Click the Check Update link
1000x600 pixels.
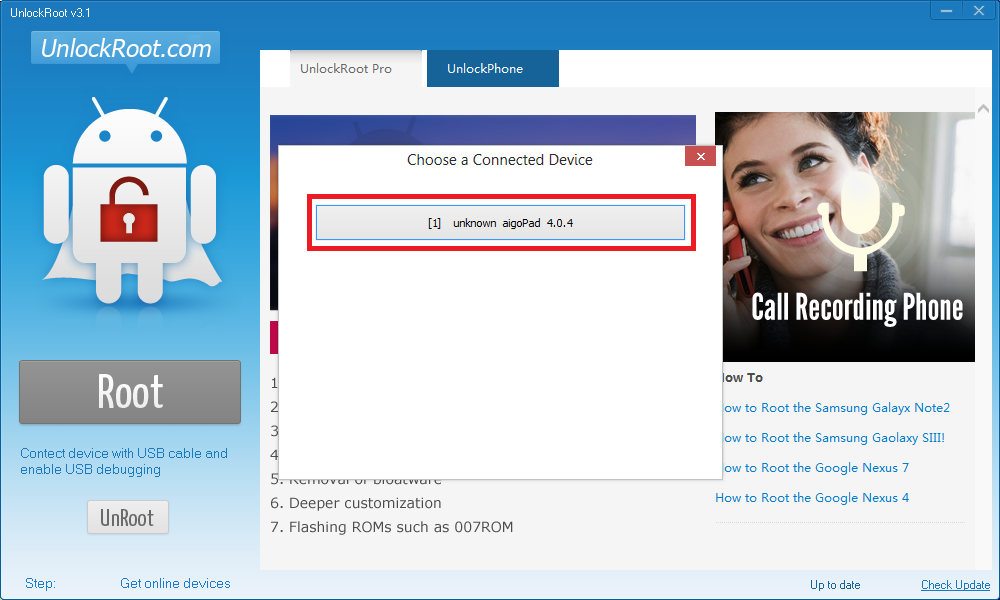click(955, 585)
